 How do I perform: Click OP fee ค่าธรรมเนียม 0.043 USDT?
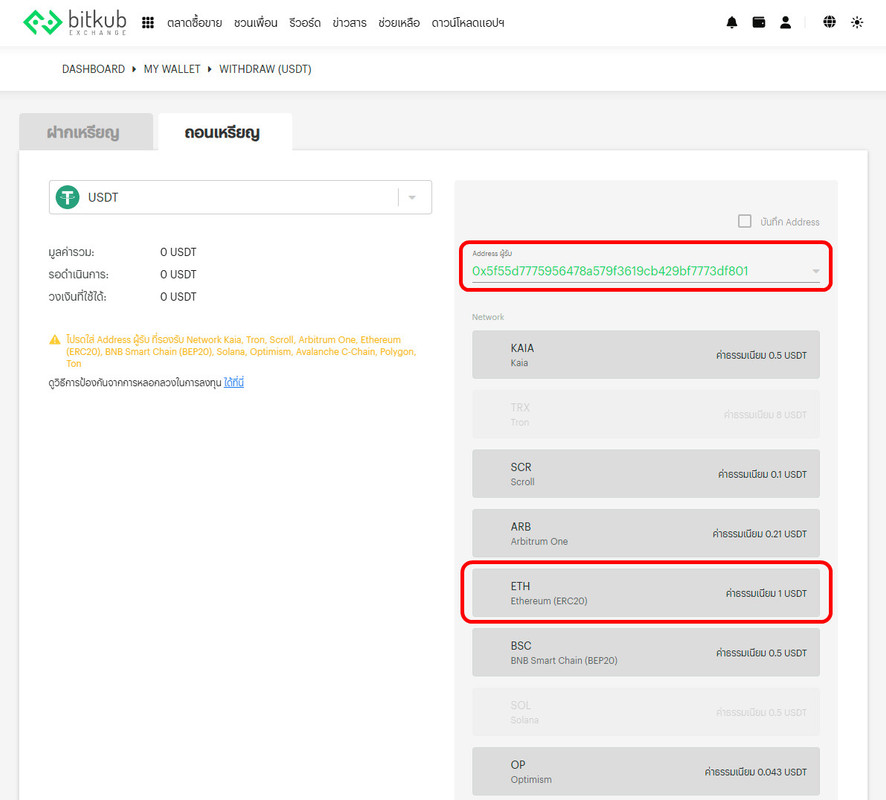[755, 772]
